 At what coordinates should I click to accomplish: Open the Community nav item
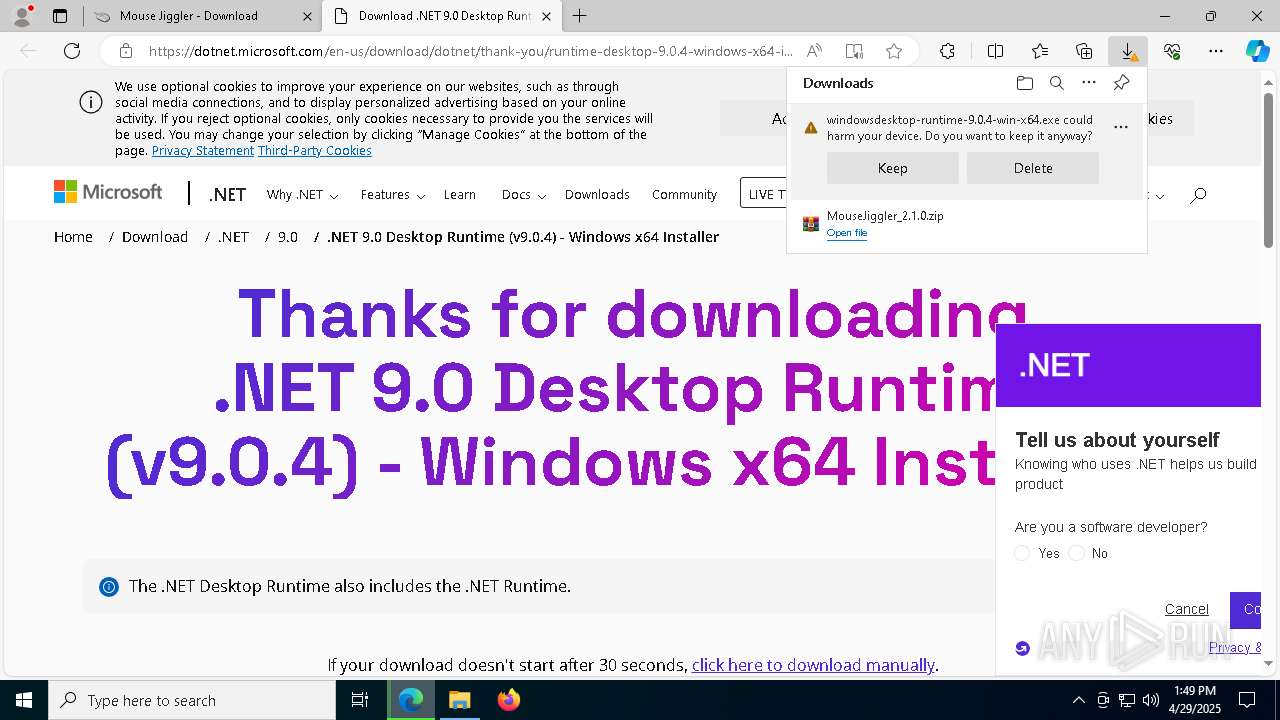coord(684,195)
